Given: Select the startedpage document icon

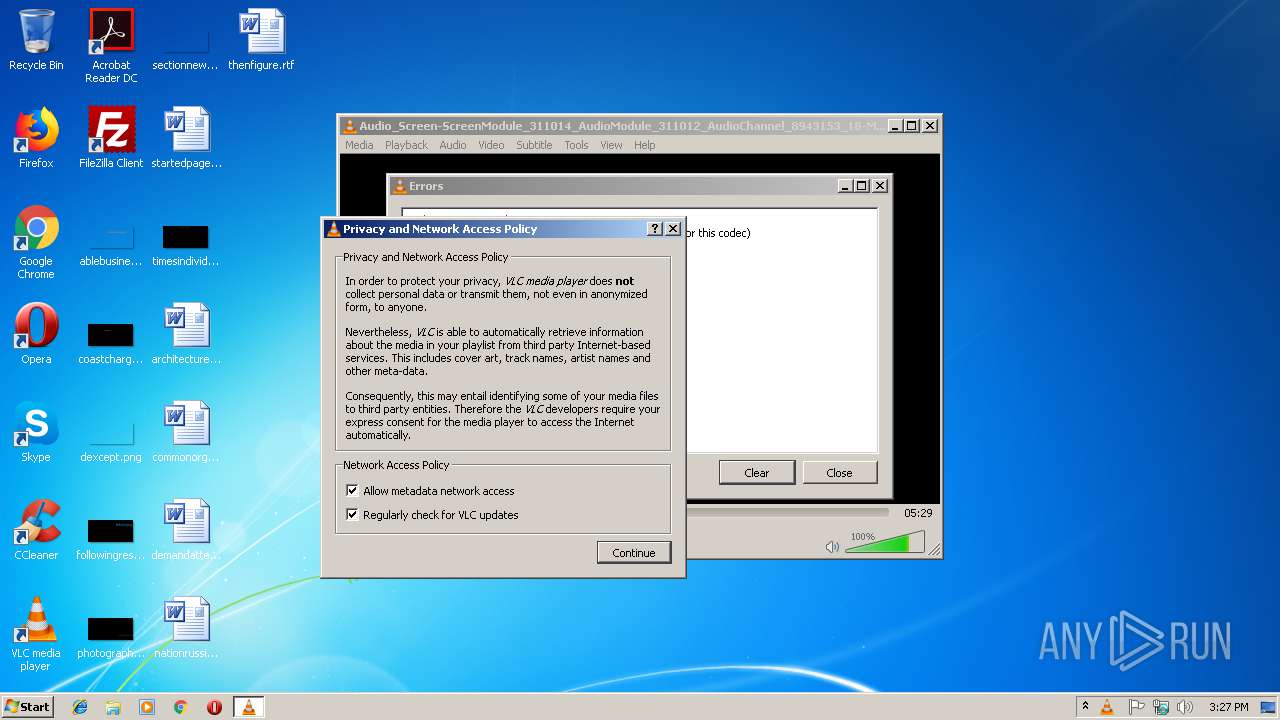Looking at the screenshot, I should [186, 139].
